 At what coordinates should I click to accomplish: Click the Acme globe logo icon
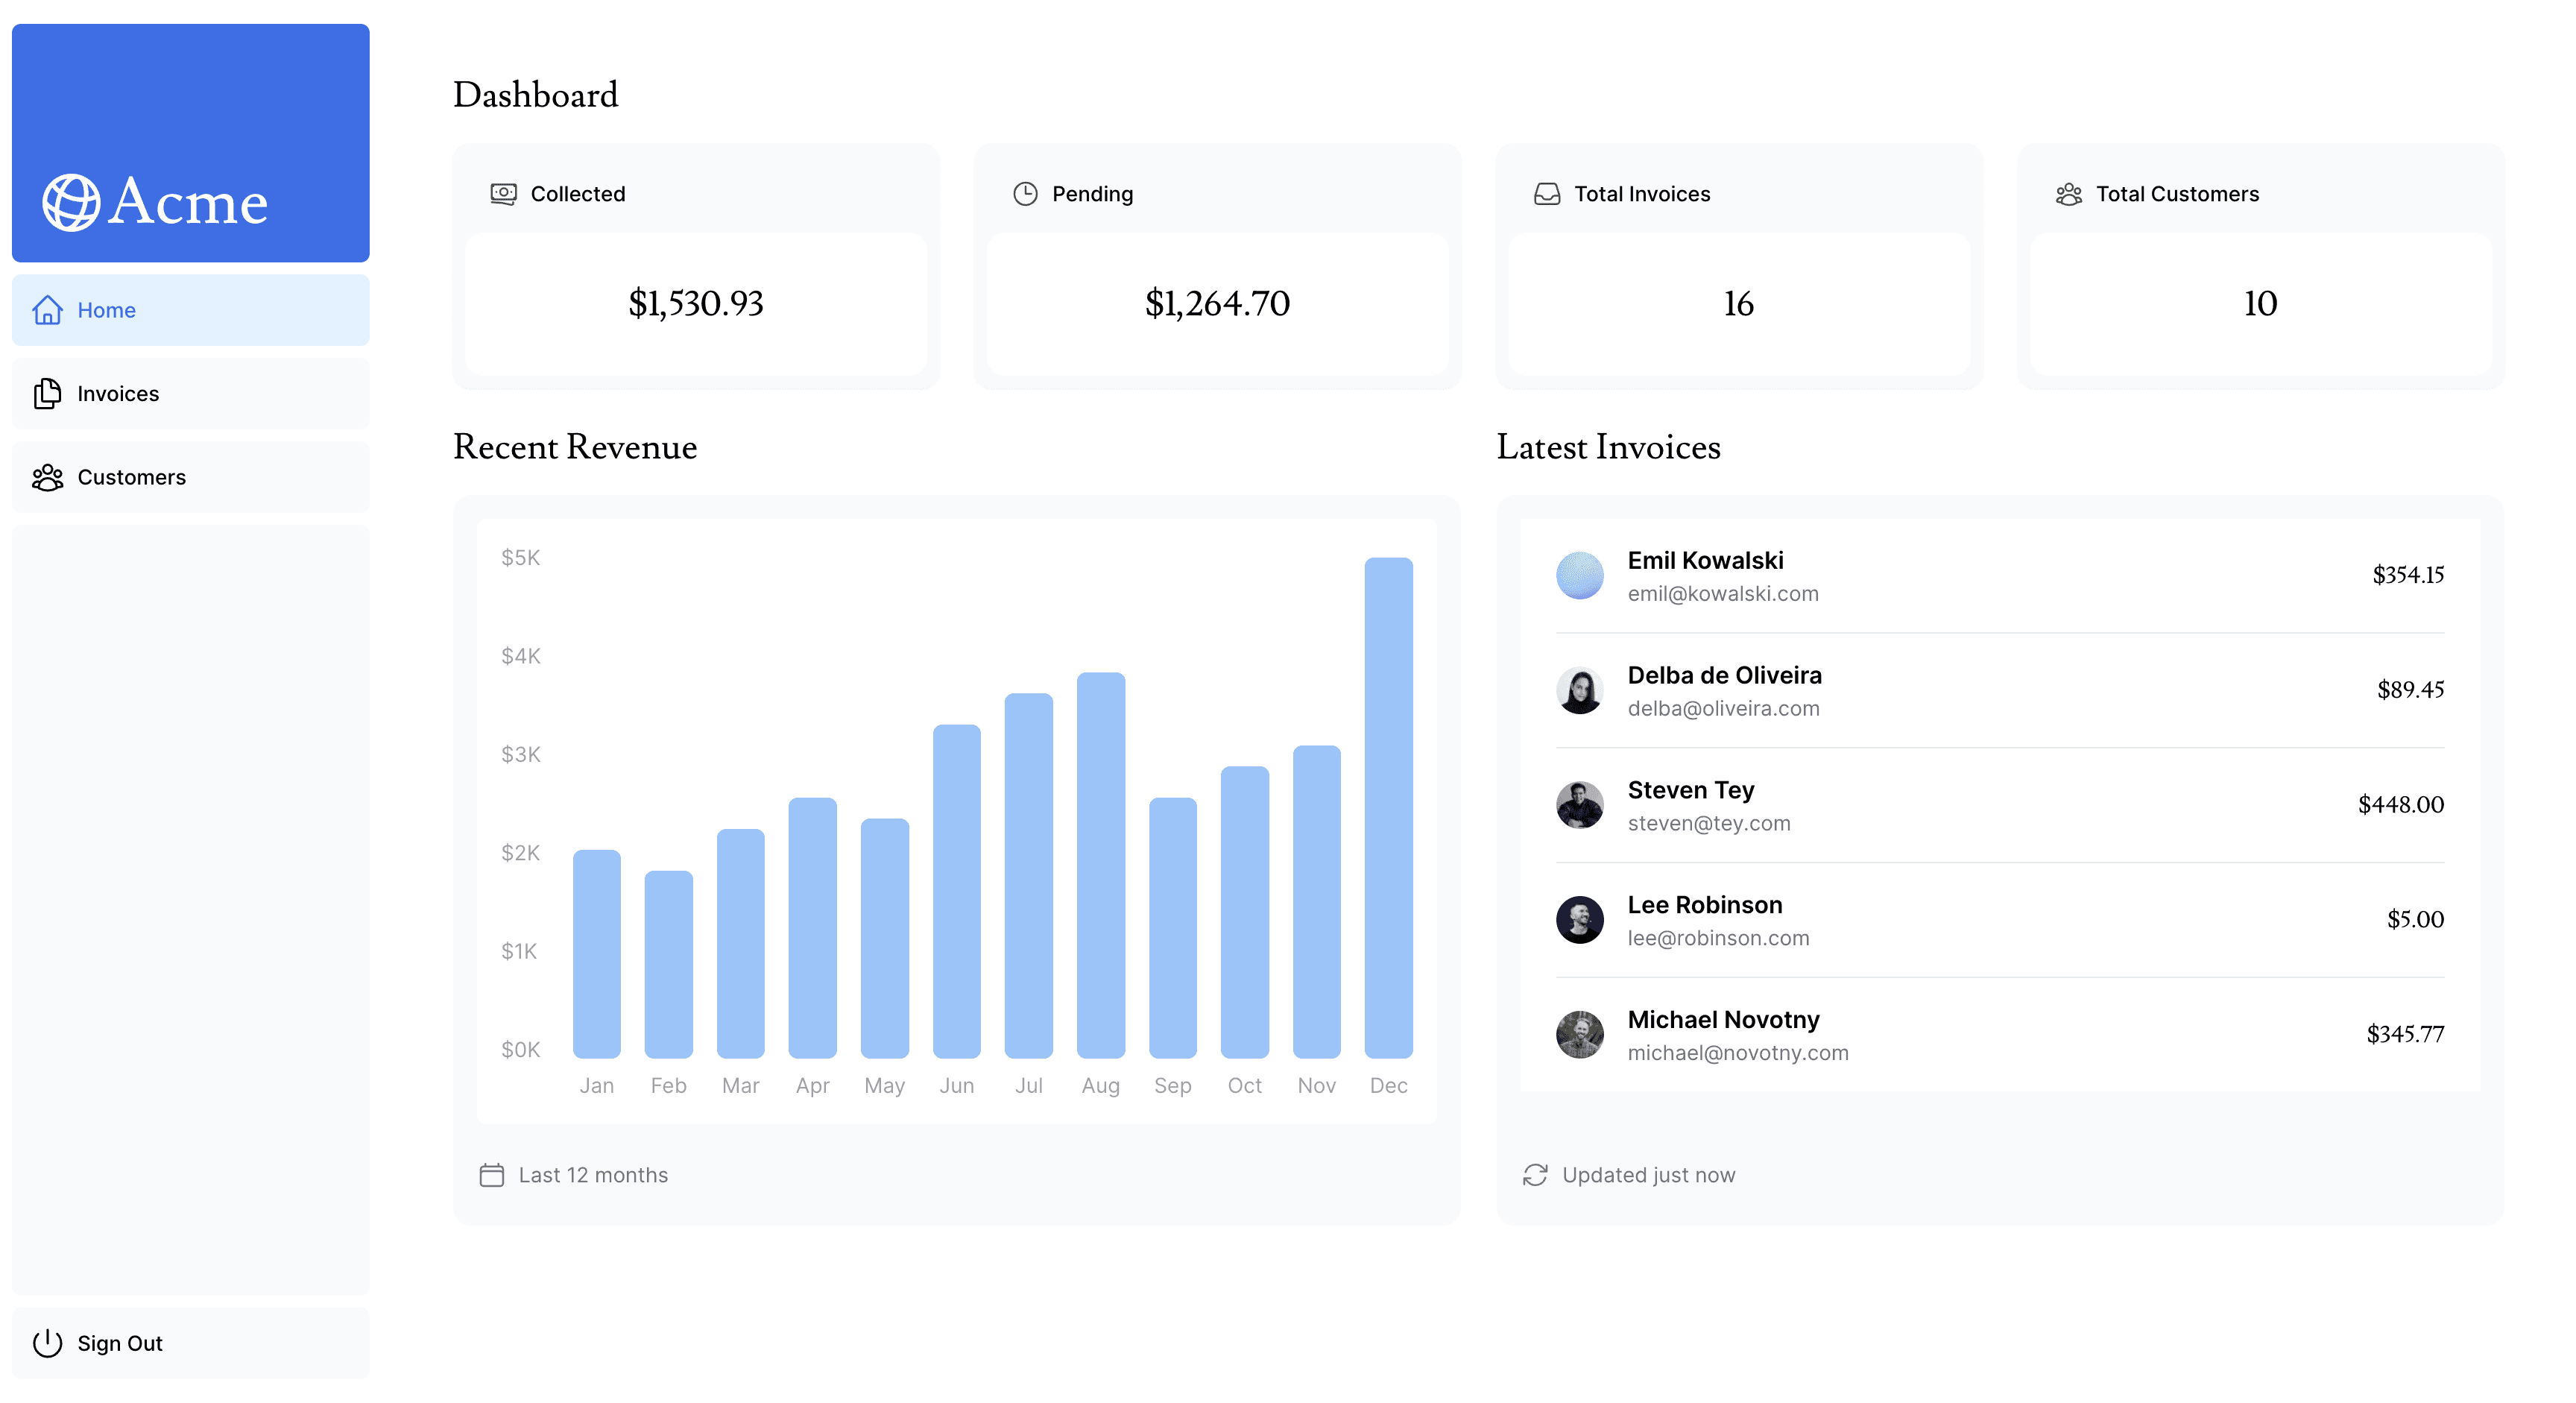(x=71, y=202)
